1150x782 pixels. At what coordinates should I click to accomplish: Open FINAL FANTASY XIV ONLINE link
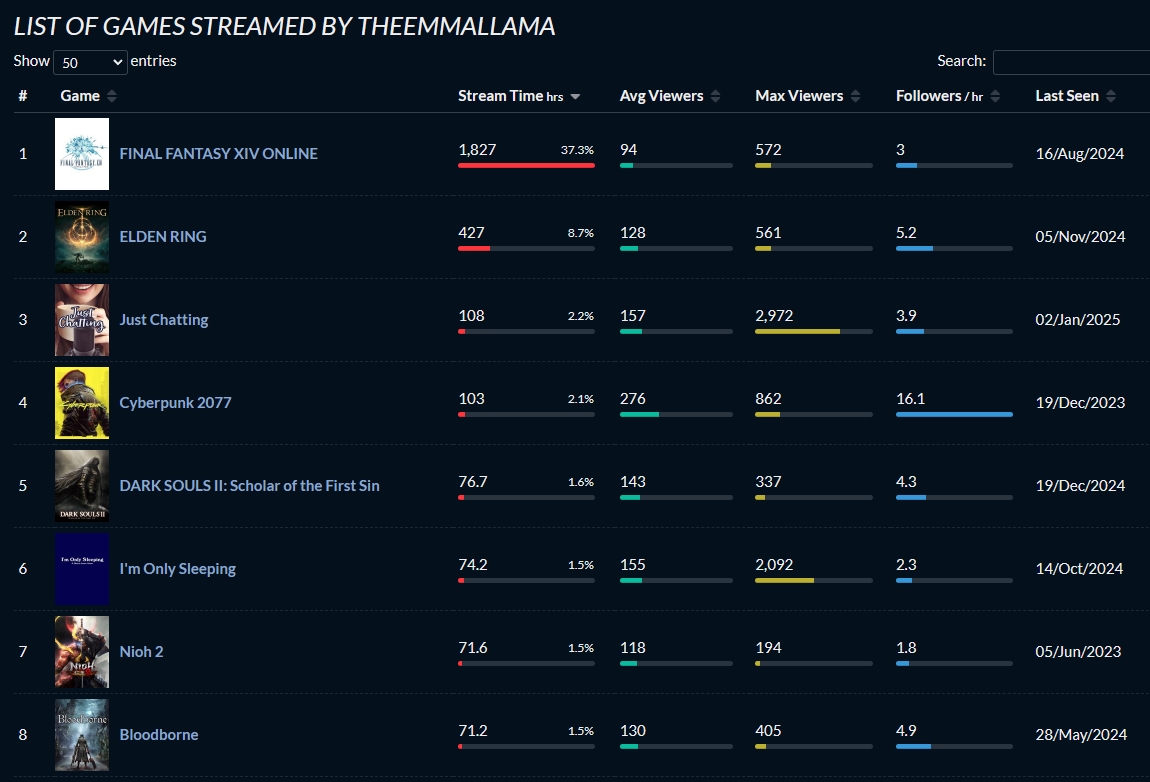(x=219, y=153)
